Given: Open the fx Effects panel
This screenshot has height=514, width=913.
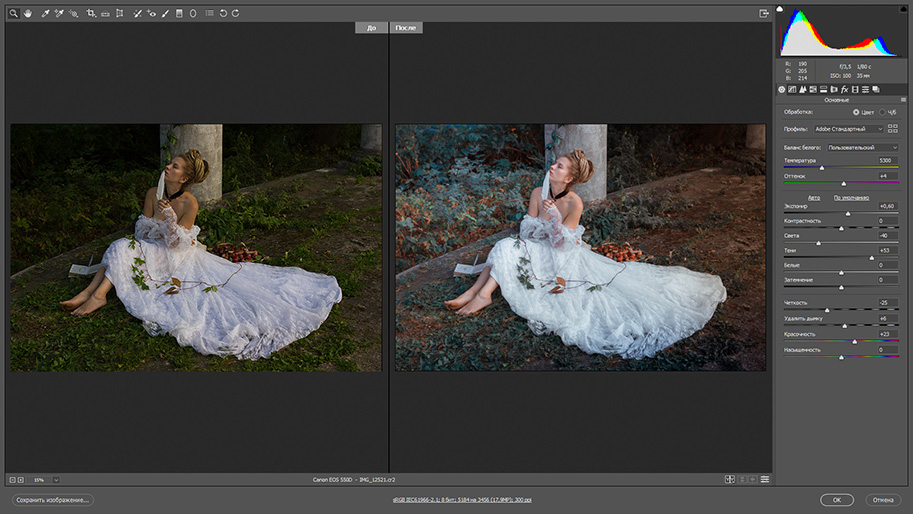Looking at the screenshot, I should click(x=844, y=89).
